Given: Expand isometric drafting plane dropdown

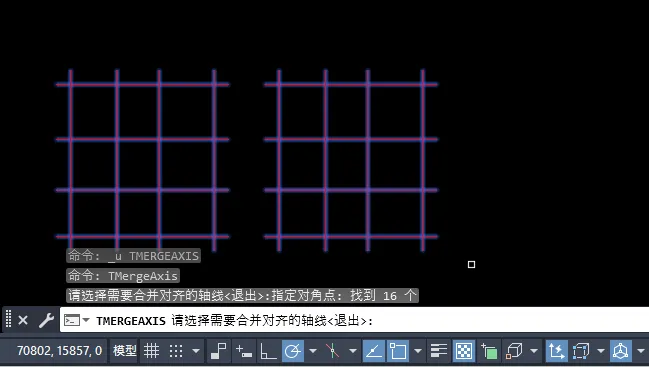Looking at the screenshot, I should tap(353, 351).
